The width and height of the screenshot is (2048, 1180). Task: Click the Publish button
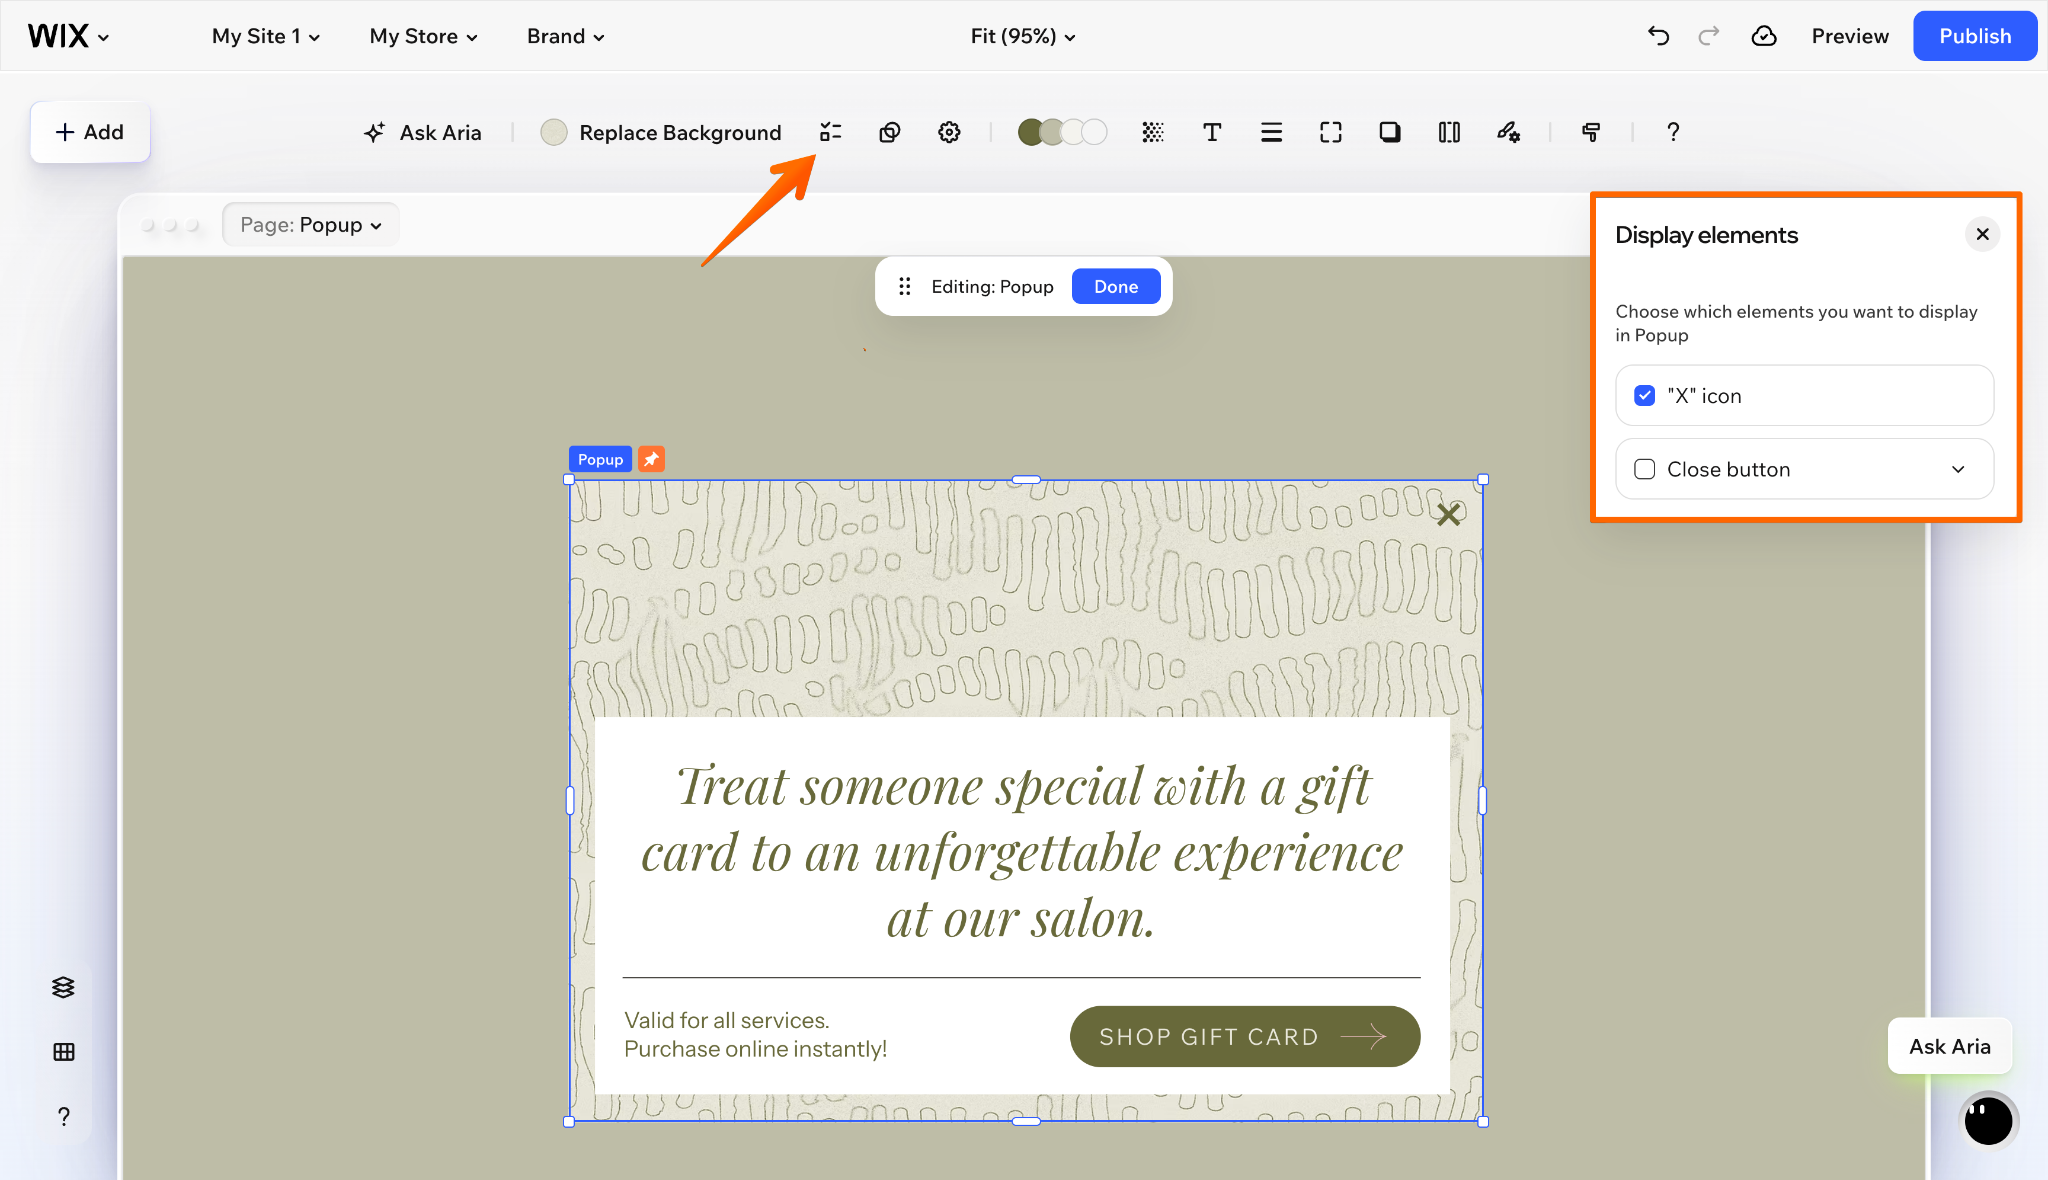point(1974,36)
